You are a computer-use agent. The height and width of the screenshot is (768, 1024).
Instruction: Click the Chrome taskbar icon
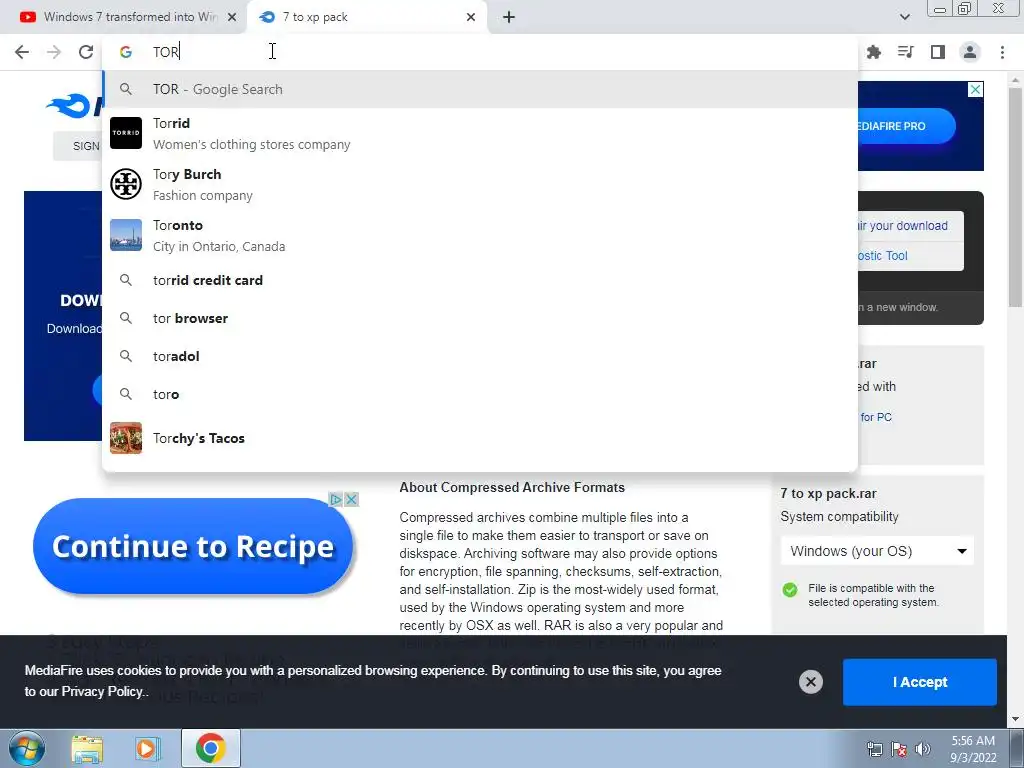210,748
